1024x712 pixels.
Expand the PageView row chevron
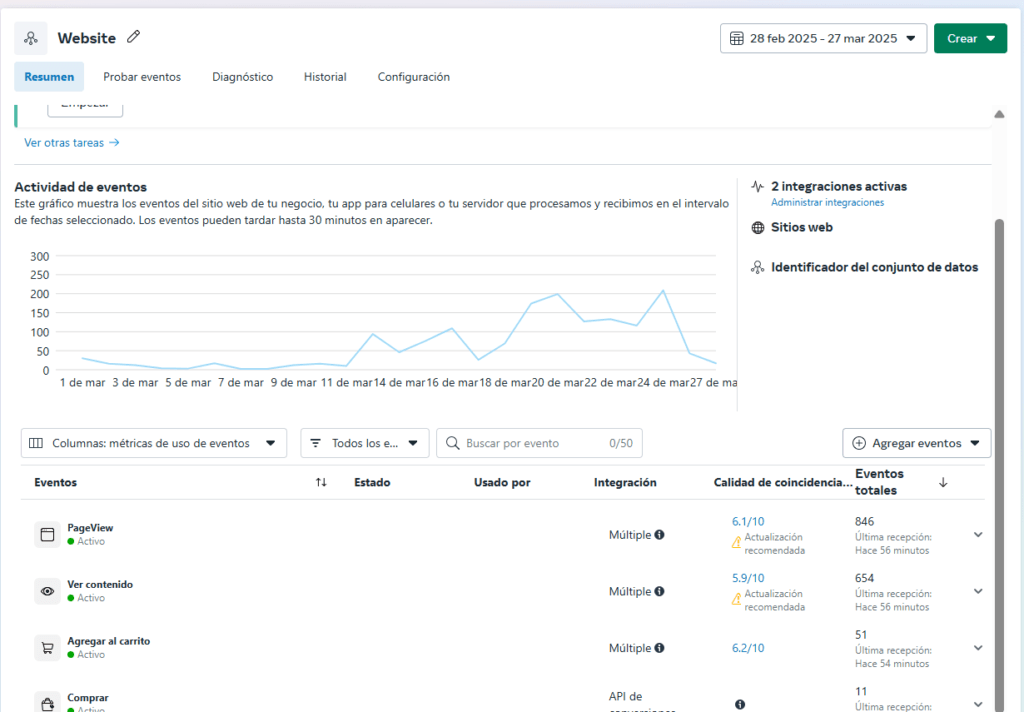[x=978, y=534]
